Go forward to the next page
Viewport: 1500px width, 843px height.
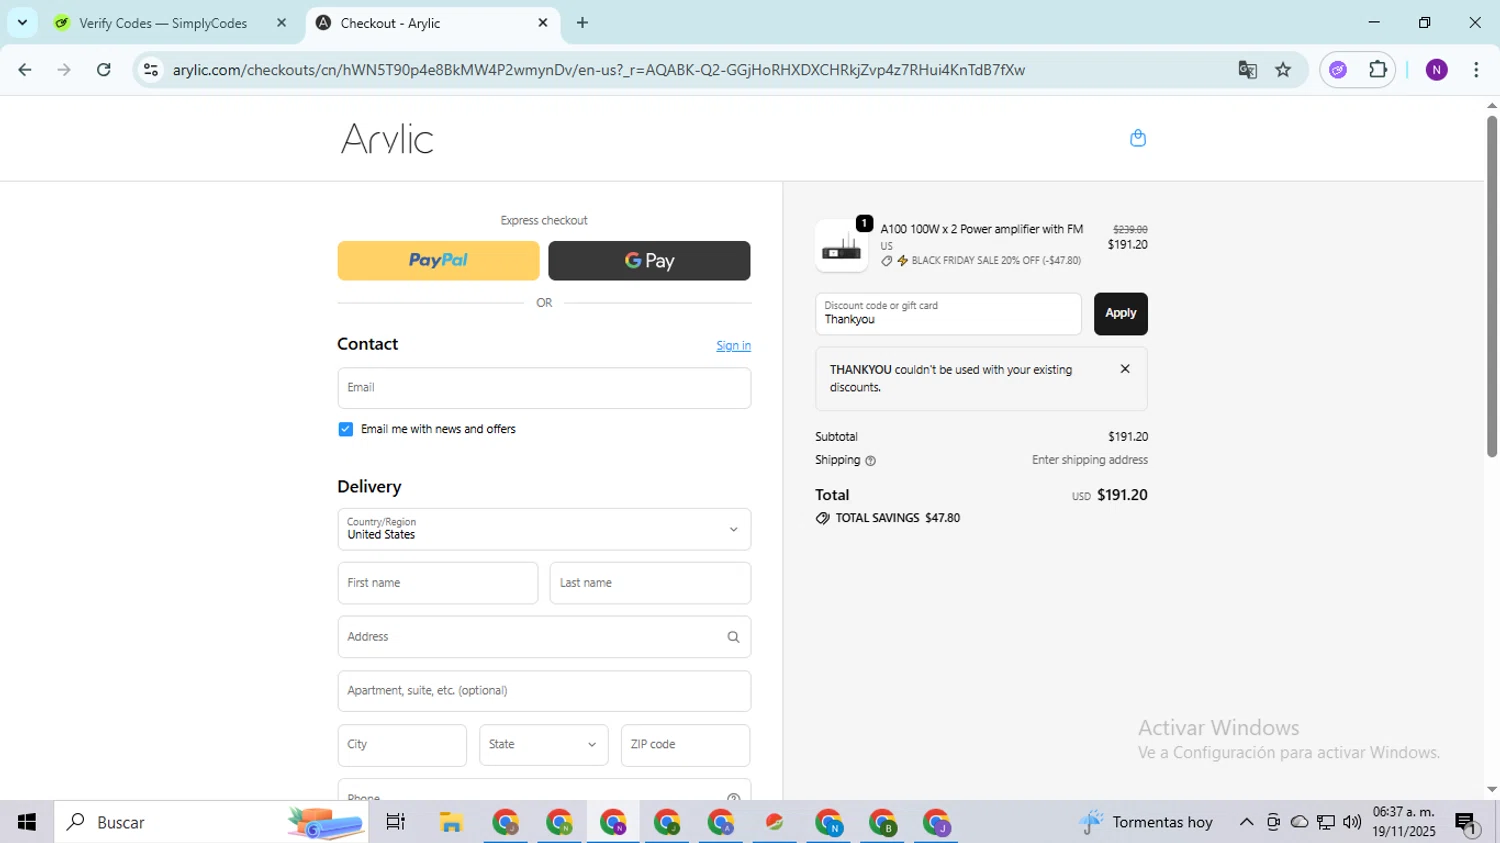coord(64,70)
